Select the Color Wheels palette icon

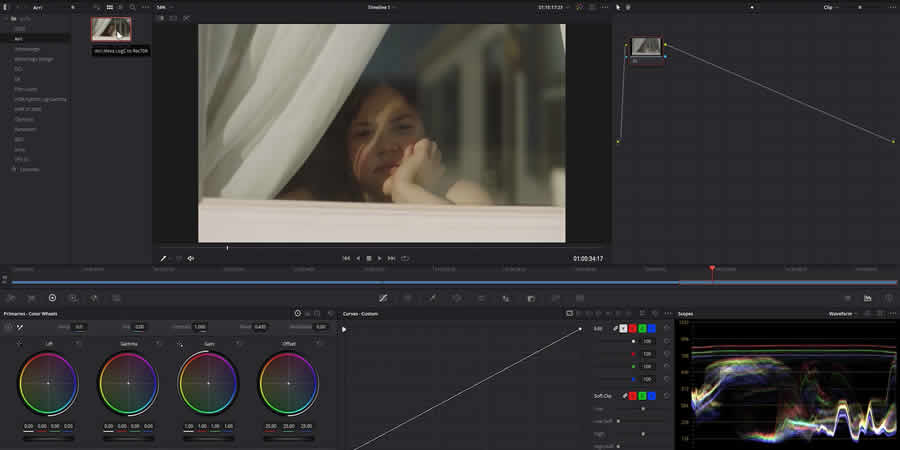tap(52, 298)
